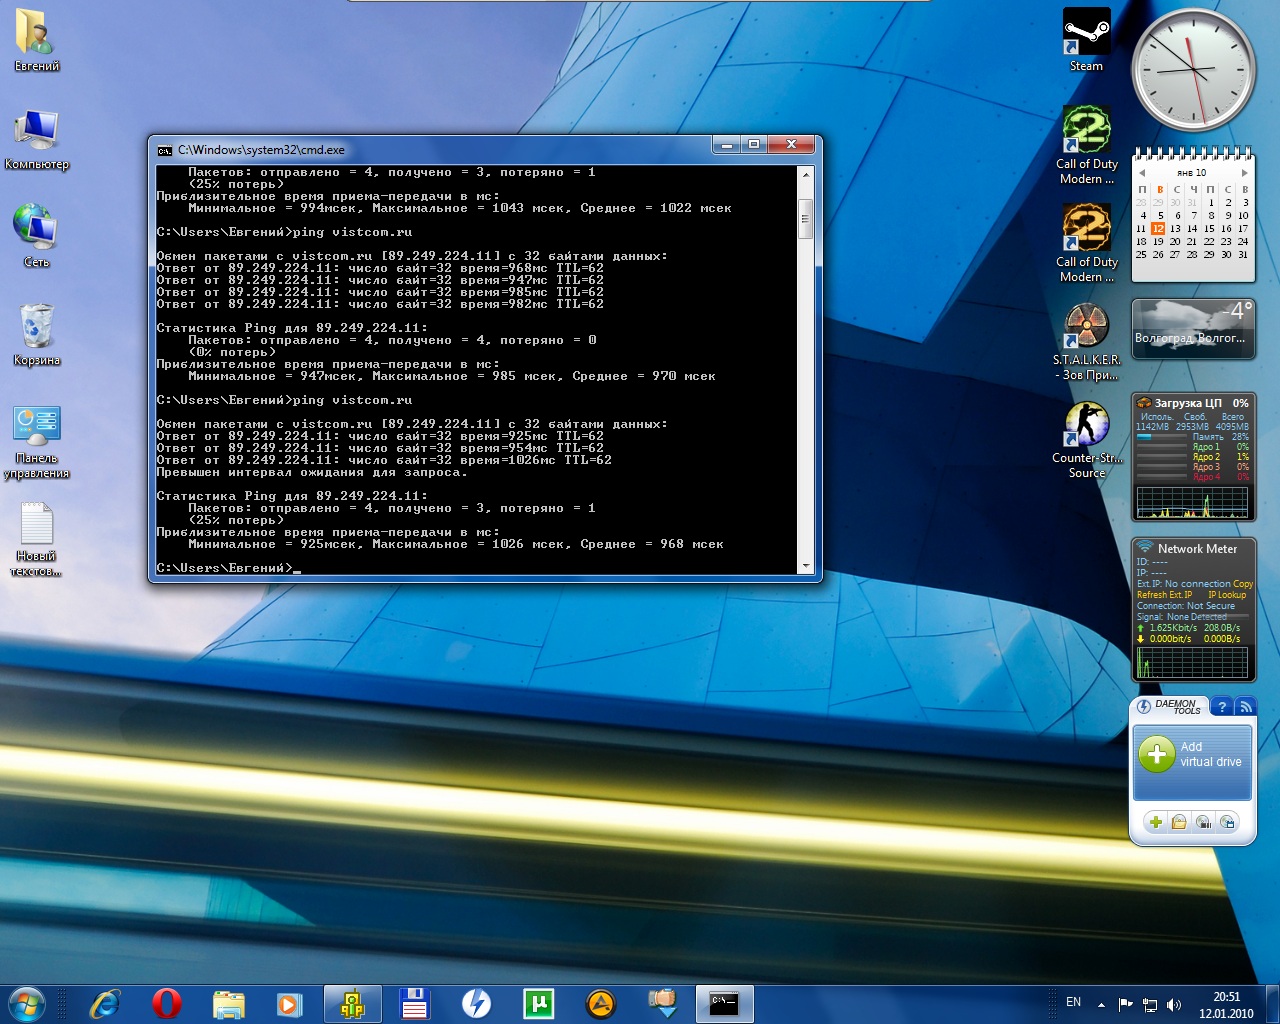Open uTorrent from the taskbar

click(x=538, y=1003)
